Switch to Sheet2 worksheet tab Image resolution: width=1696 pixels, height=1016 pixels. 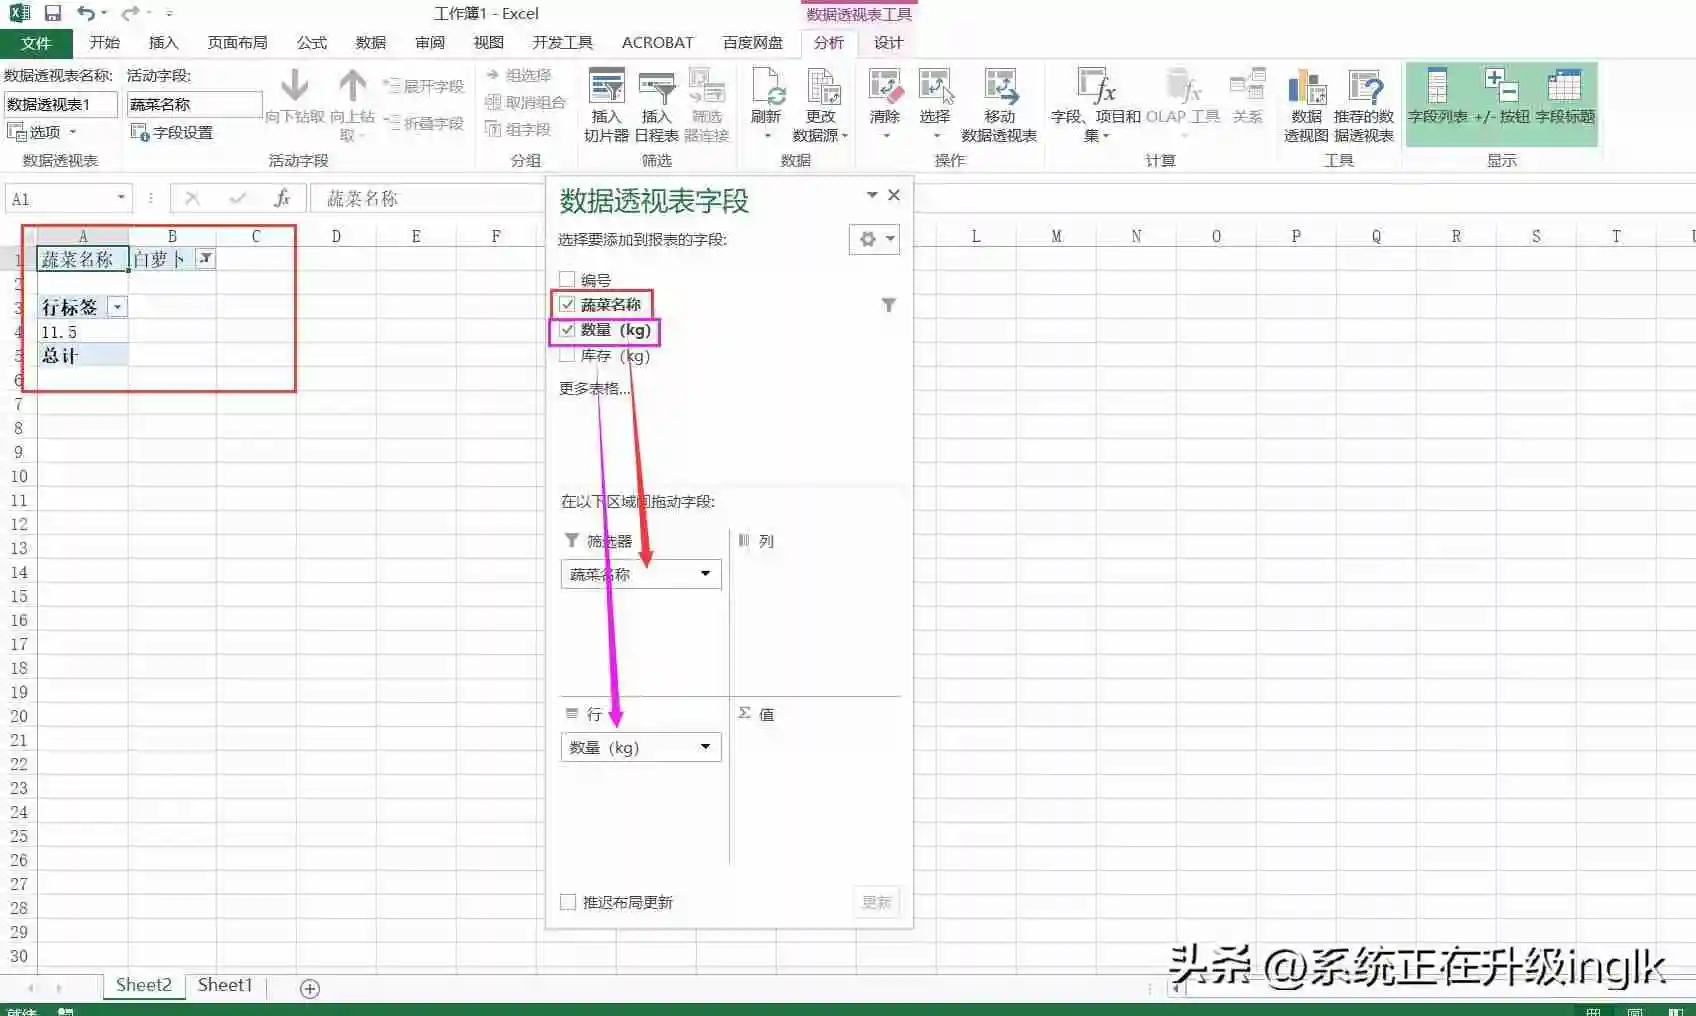[144, 985]
